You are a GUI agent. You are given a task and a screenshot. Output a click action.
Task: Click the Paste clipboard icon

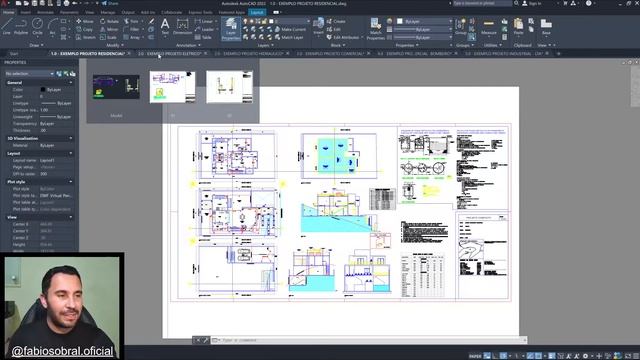click(x=518, y=27)
